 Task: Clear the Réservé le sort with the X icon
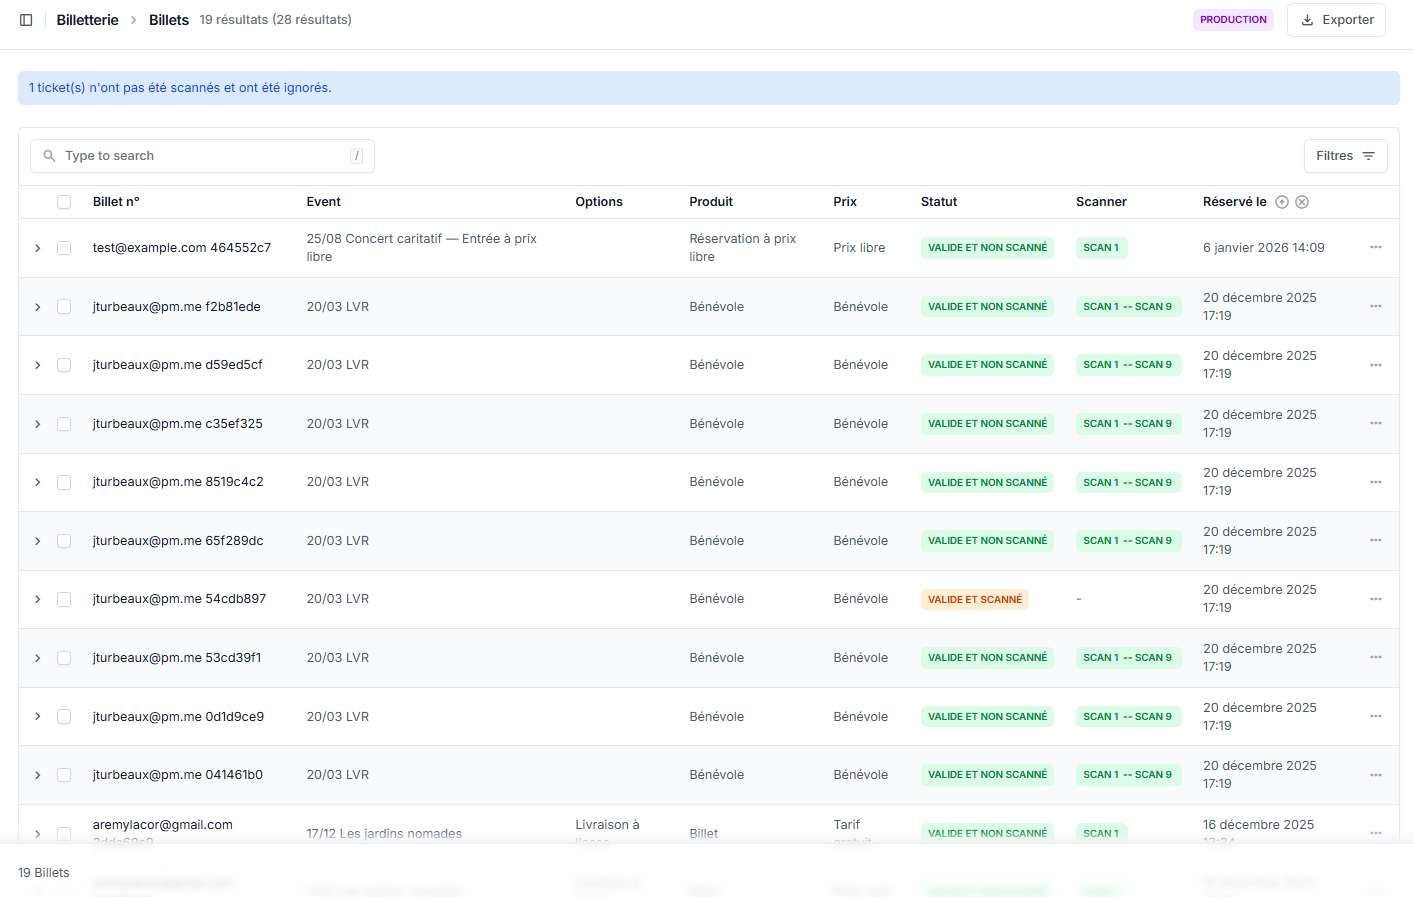[x=1302, y=202]
